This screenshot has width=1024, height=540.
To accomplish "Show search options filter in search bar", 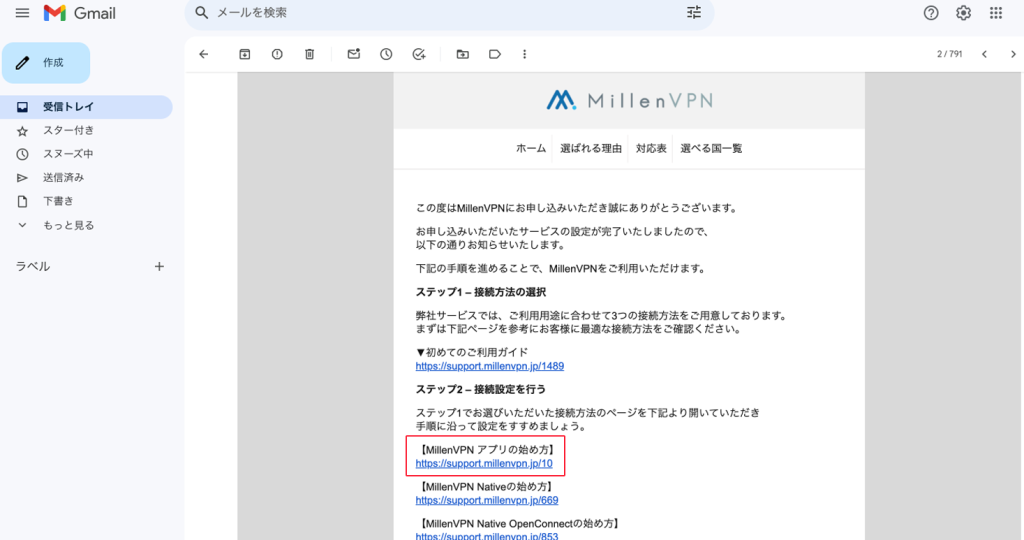I will [694, 13].
